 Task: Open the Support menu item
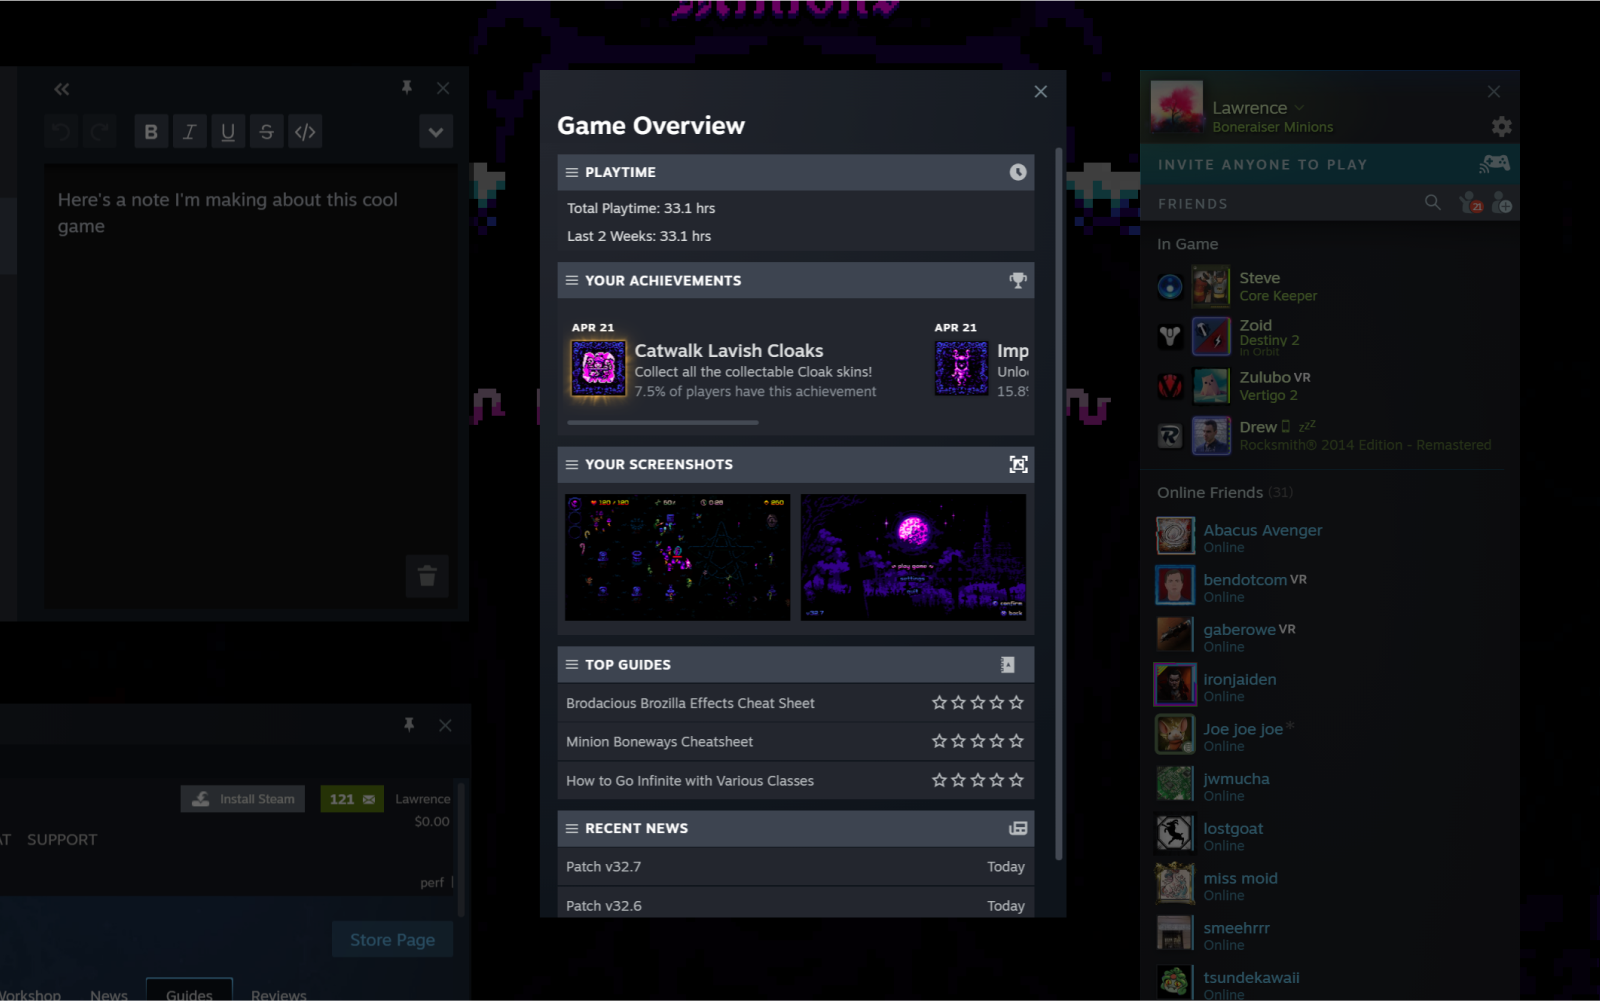pos(62,839)
